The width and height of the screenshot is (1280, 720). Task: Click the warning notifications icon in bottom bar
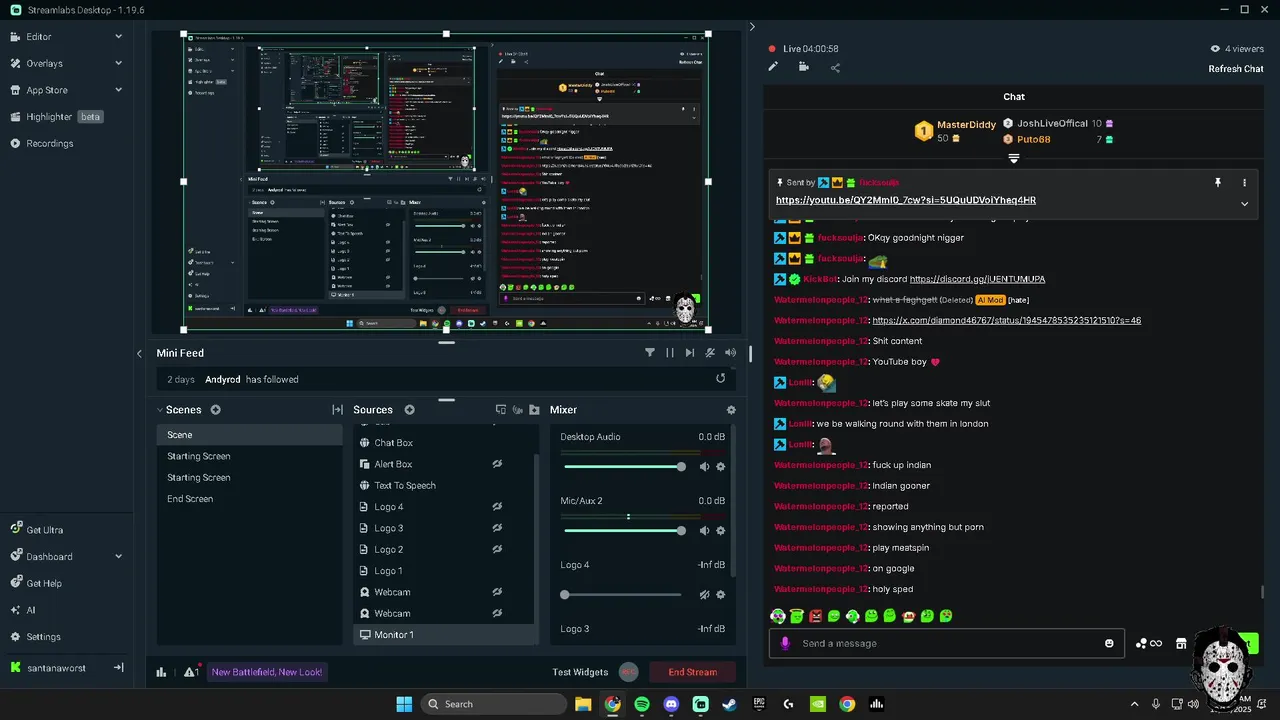coord(190,672)
